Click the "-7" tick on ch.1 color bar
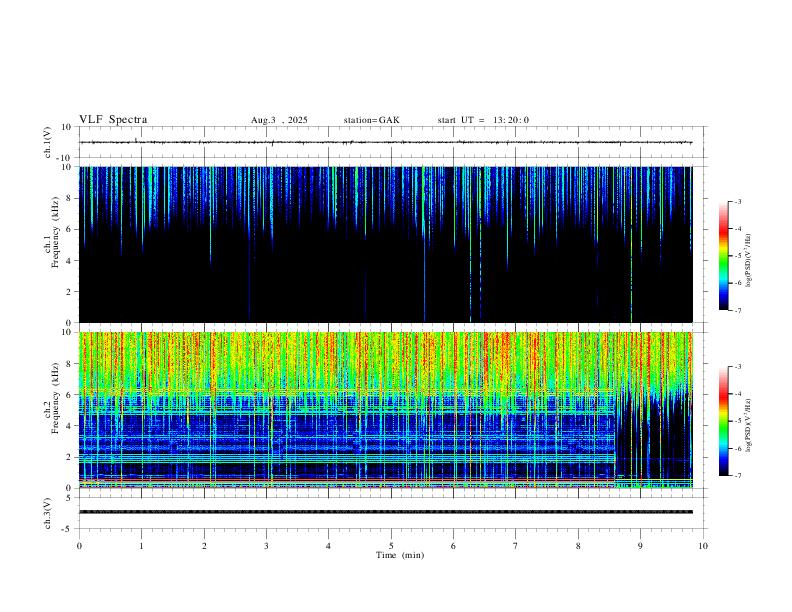The width and height of the screenshot is (792, 612). (737, 311)
